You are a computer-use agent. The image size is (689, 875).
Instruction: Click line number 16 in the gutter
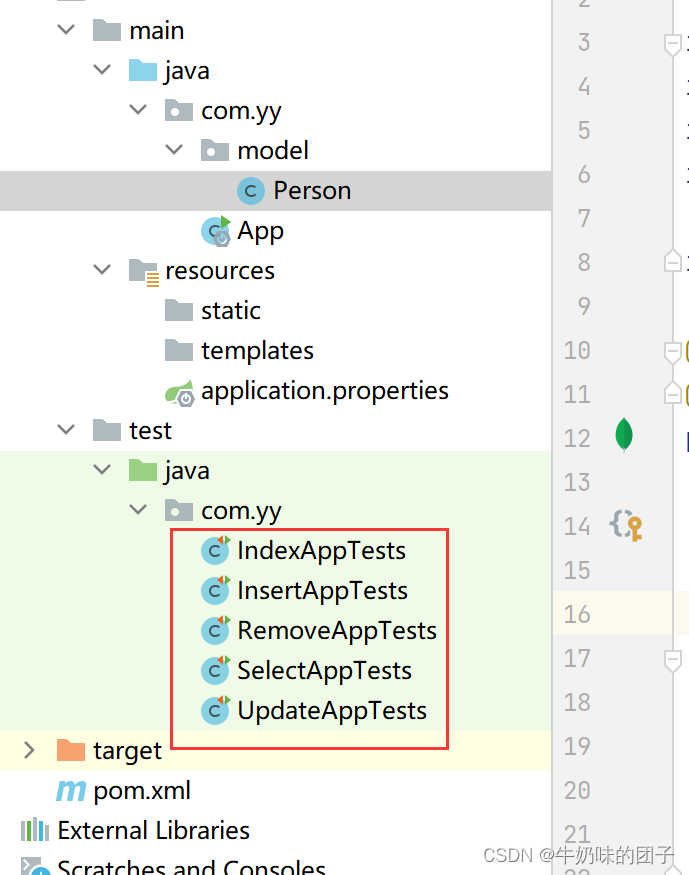[577, 614]
